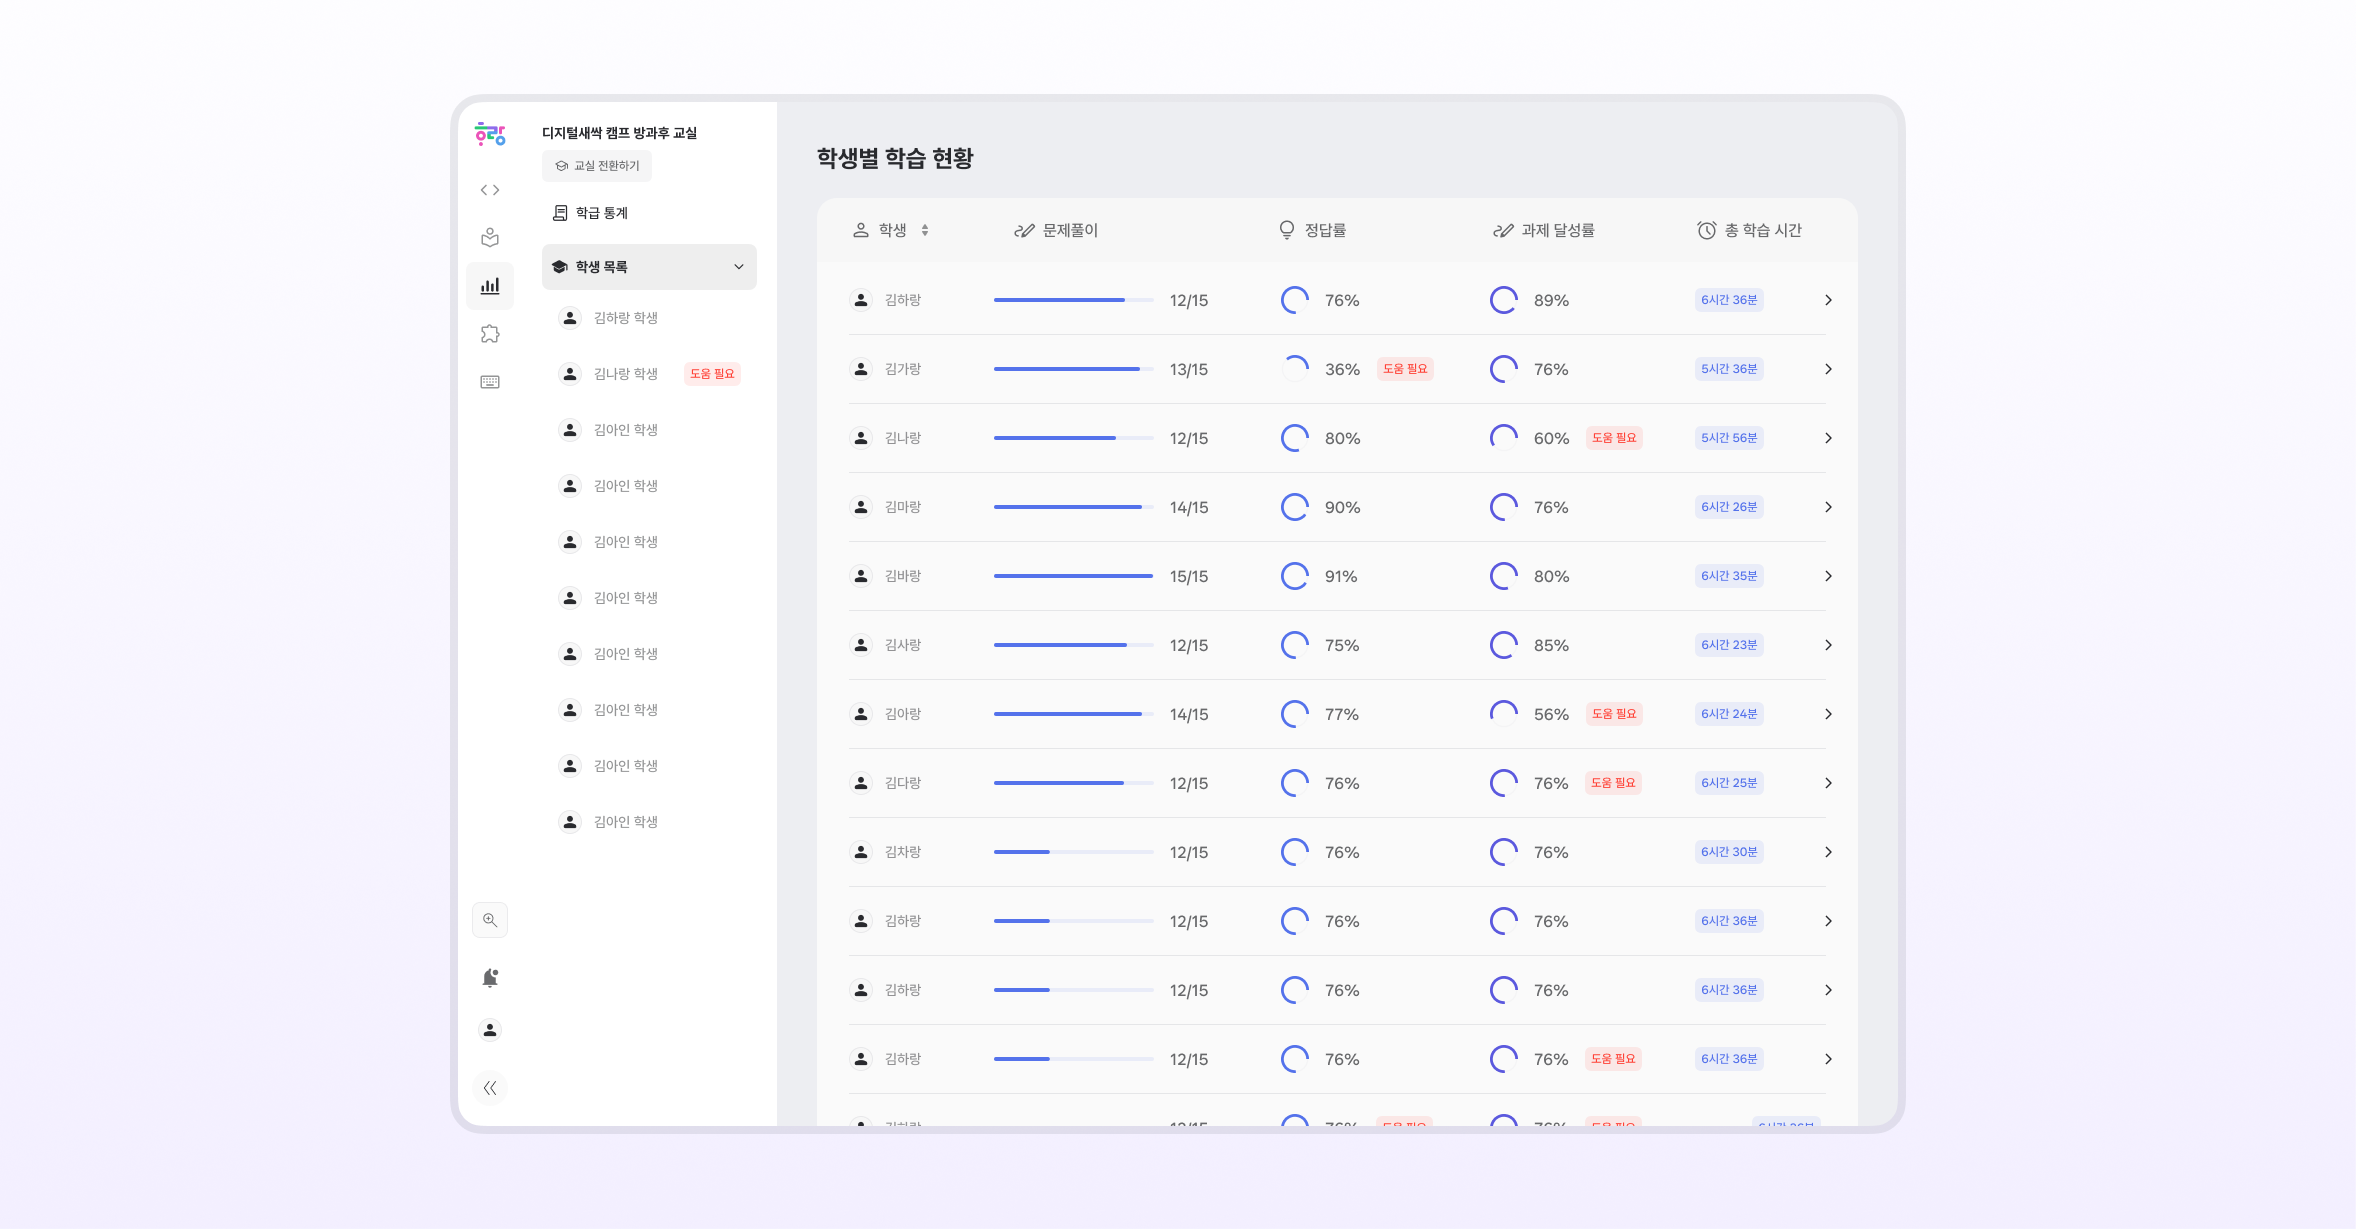
Task: Collapse the 학생 목록 dropdown
Action: click(739, 267)
